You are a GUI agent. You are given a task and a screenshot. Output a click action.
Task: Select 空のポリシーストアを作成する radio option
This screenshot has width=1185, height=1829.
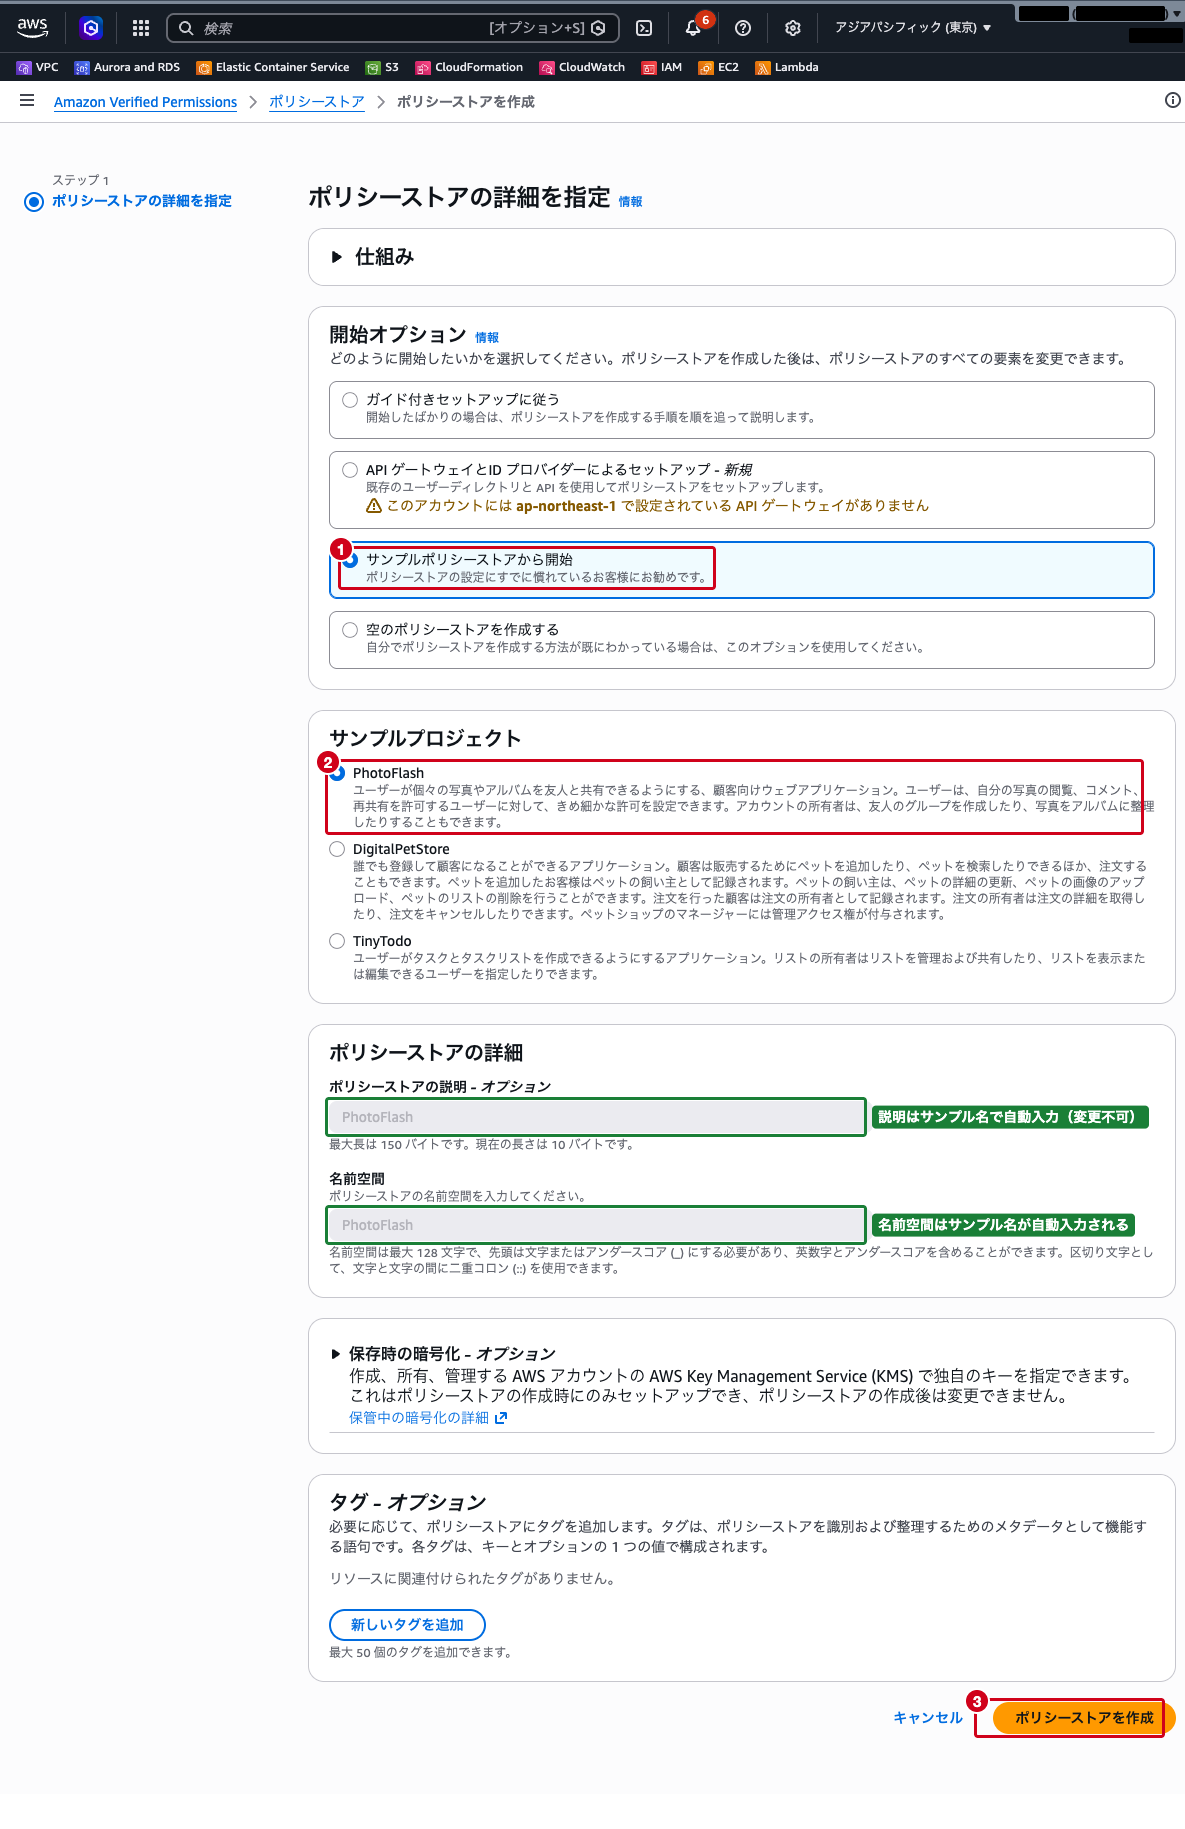(350, 630)
